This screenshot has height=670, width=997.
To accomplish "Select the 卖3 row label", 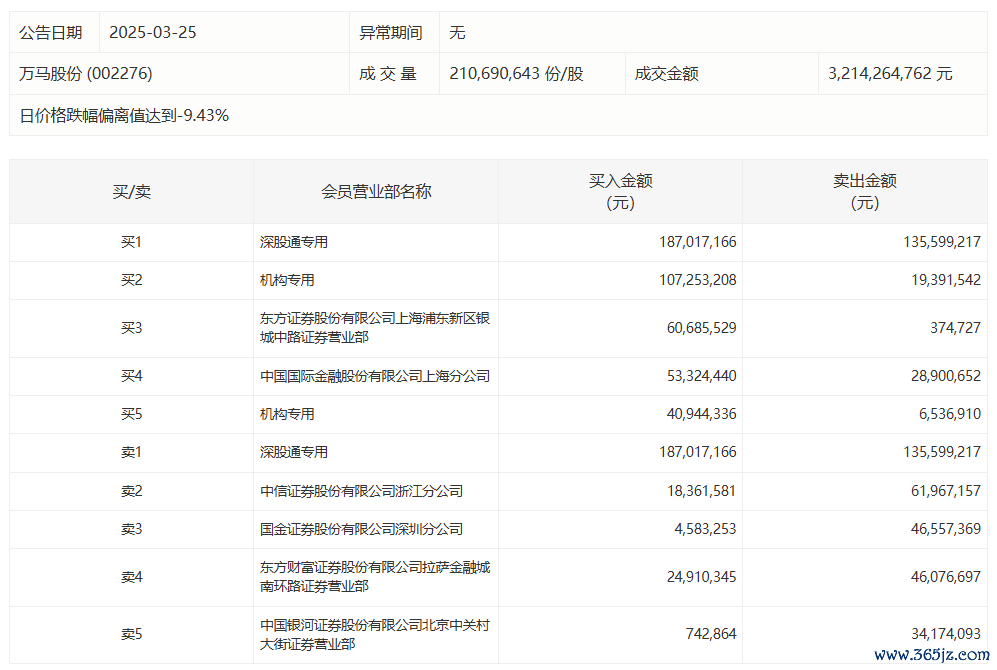I will [x=132, y=530].
